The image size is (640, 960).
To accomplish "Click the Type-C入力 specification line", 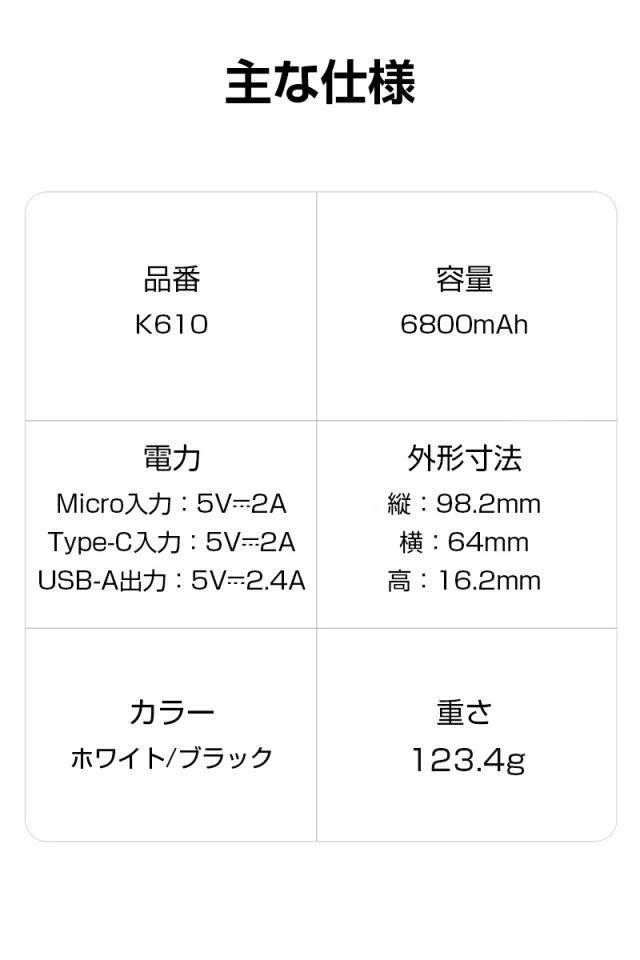I will tap(172, 542).
